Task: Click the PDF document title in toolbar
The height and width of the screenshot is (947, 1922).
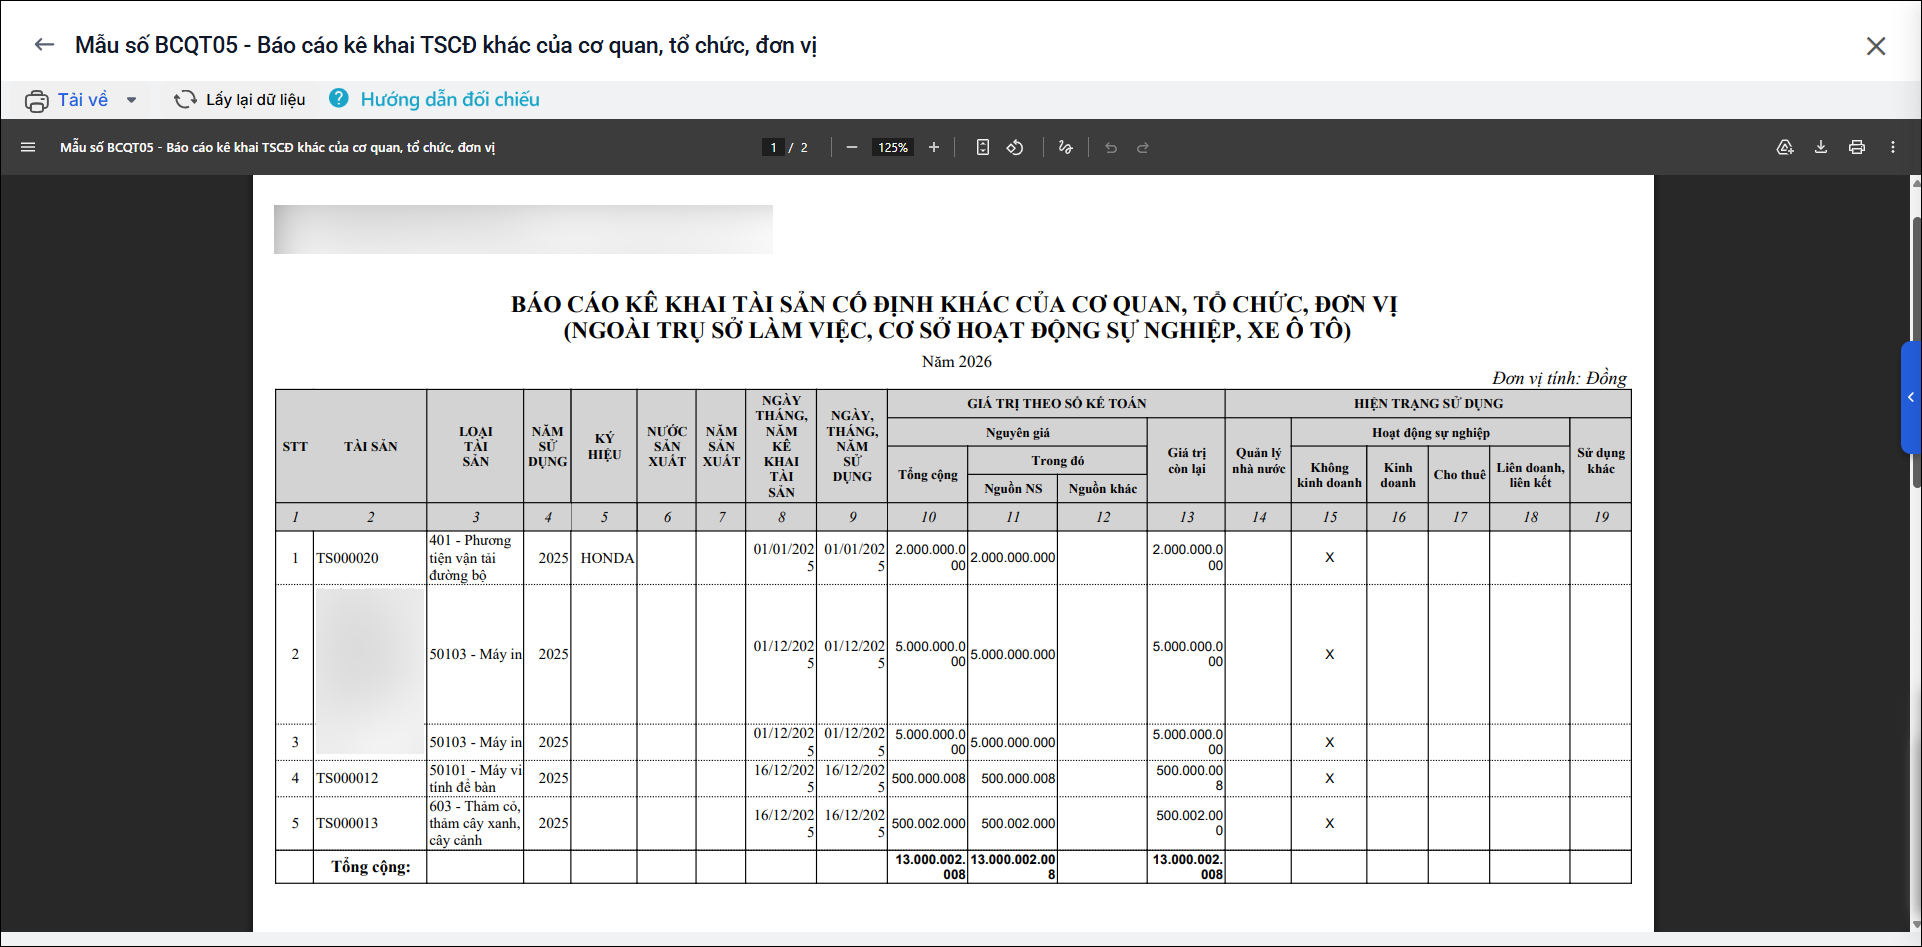Action: click(x=277, y=147)
